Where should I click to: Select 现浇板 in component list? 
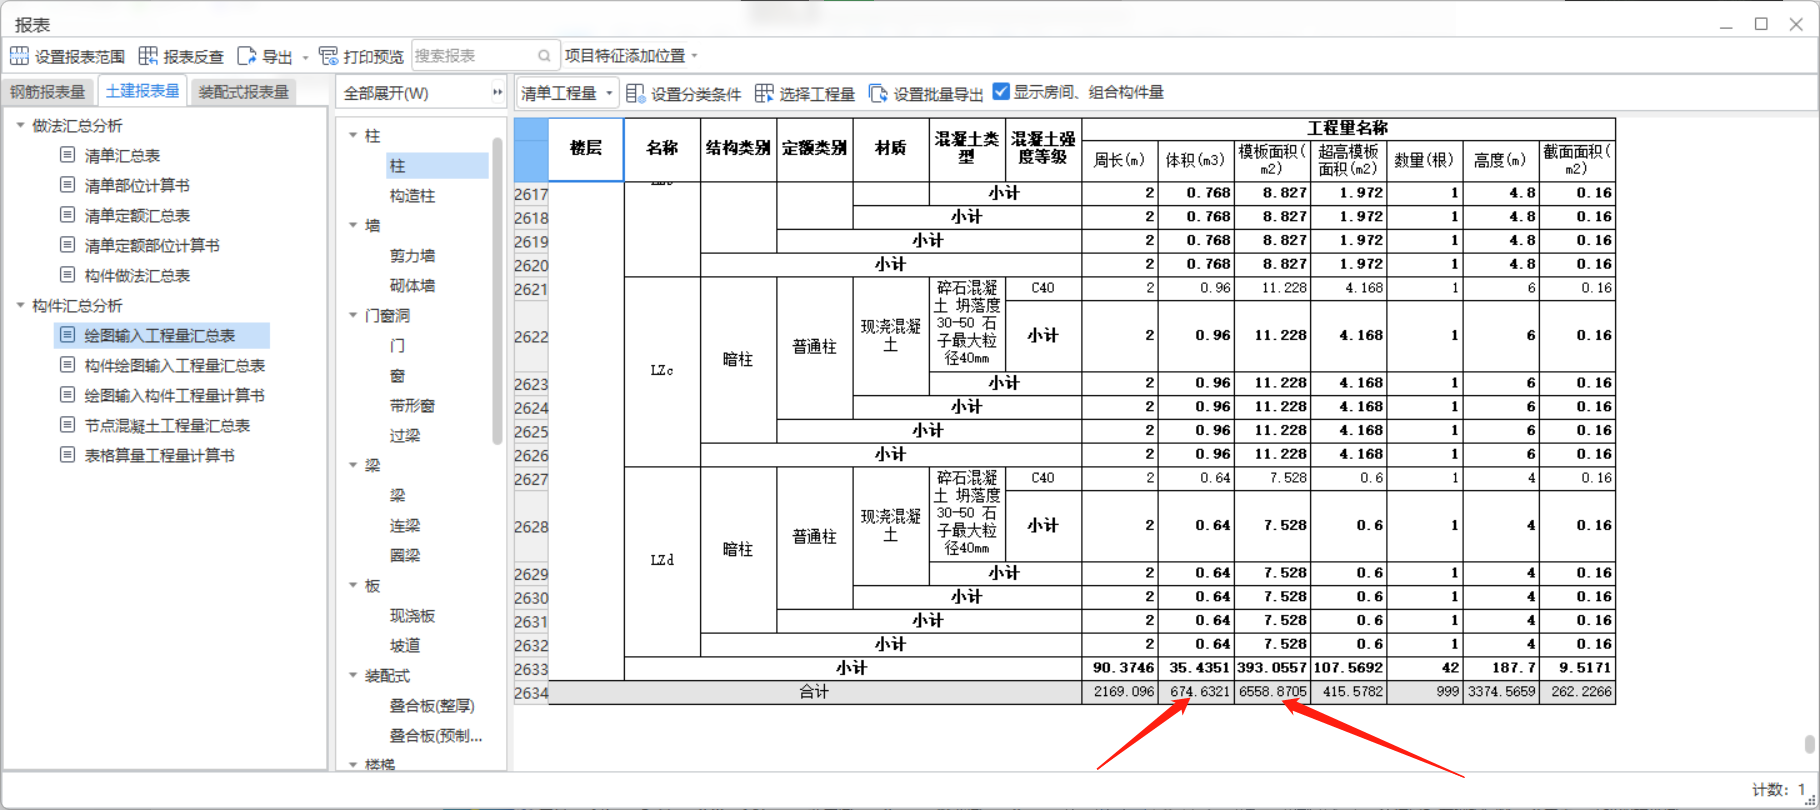click(x=412, y=616)
